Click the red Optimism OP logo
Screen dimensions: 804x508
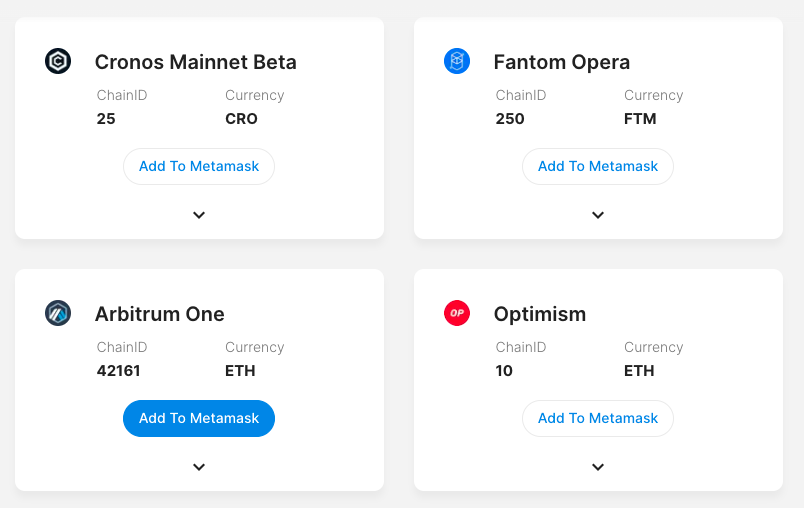457,313
